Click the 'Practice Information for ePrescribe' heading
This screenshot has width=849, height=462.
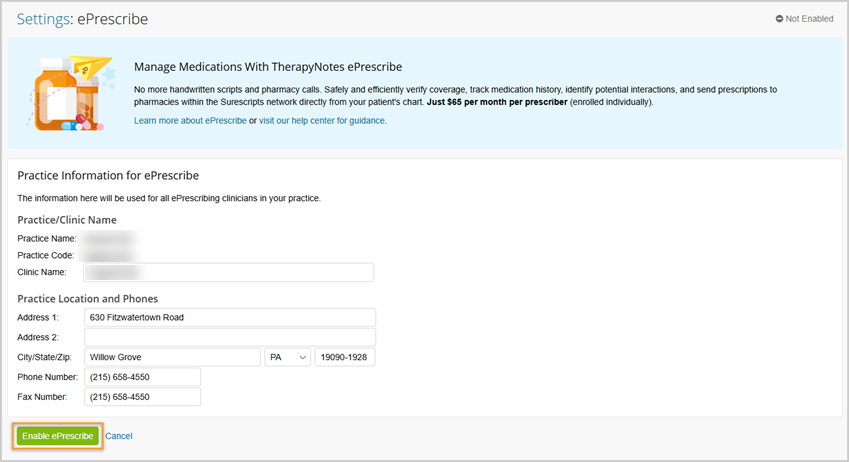pos(108,175)
